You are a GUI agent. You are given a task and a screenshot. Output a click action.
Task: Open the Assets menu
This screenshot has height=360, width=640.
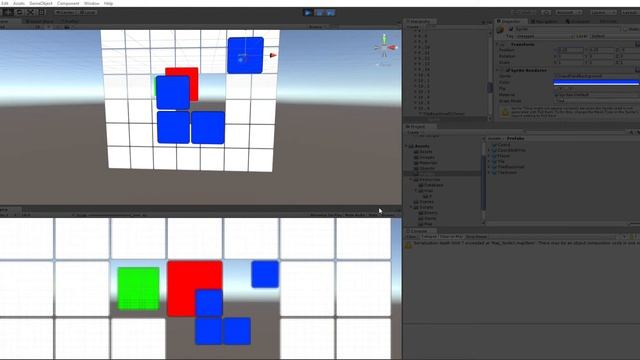click(x=19, y=3)
